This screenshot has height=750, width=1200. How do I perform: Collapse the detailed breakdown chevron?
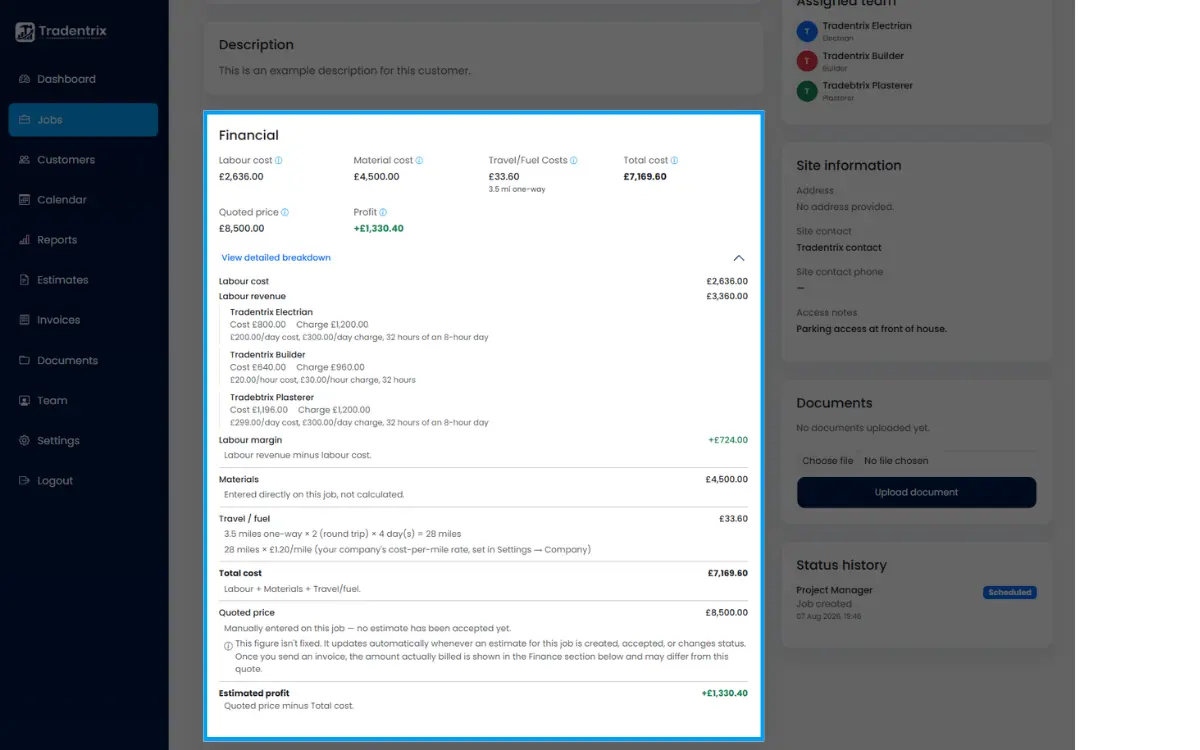pyautogui.click(x=739, y=258)
